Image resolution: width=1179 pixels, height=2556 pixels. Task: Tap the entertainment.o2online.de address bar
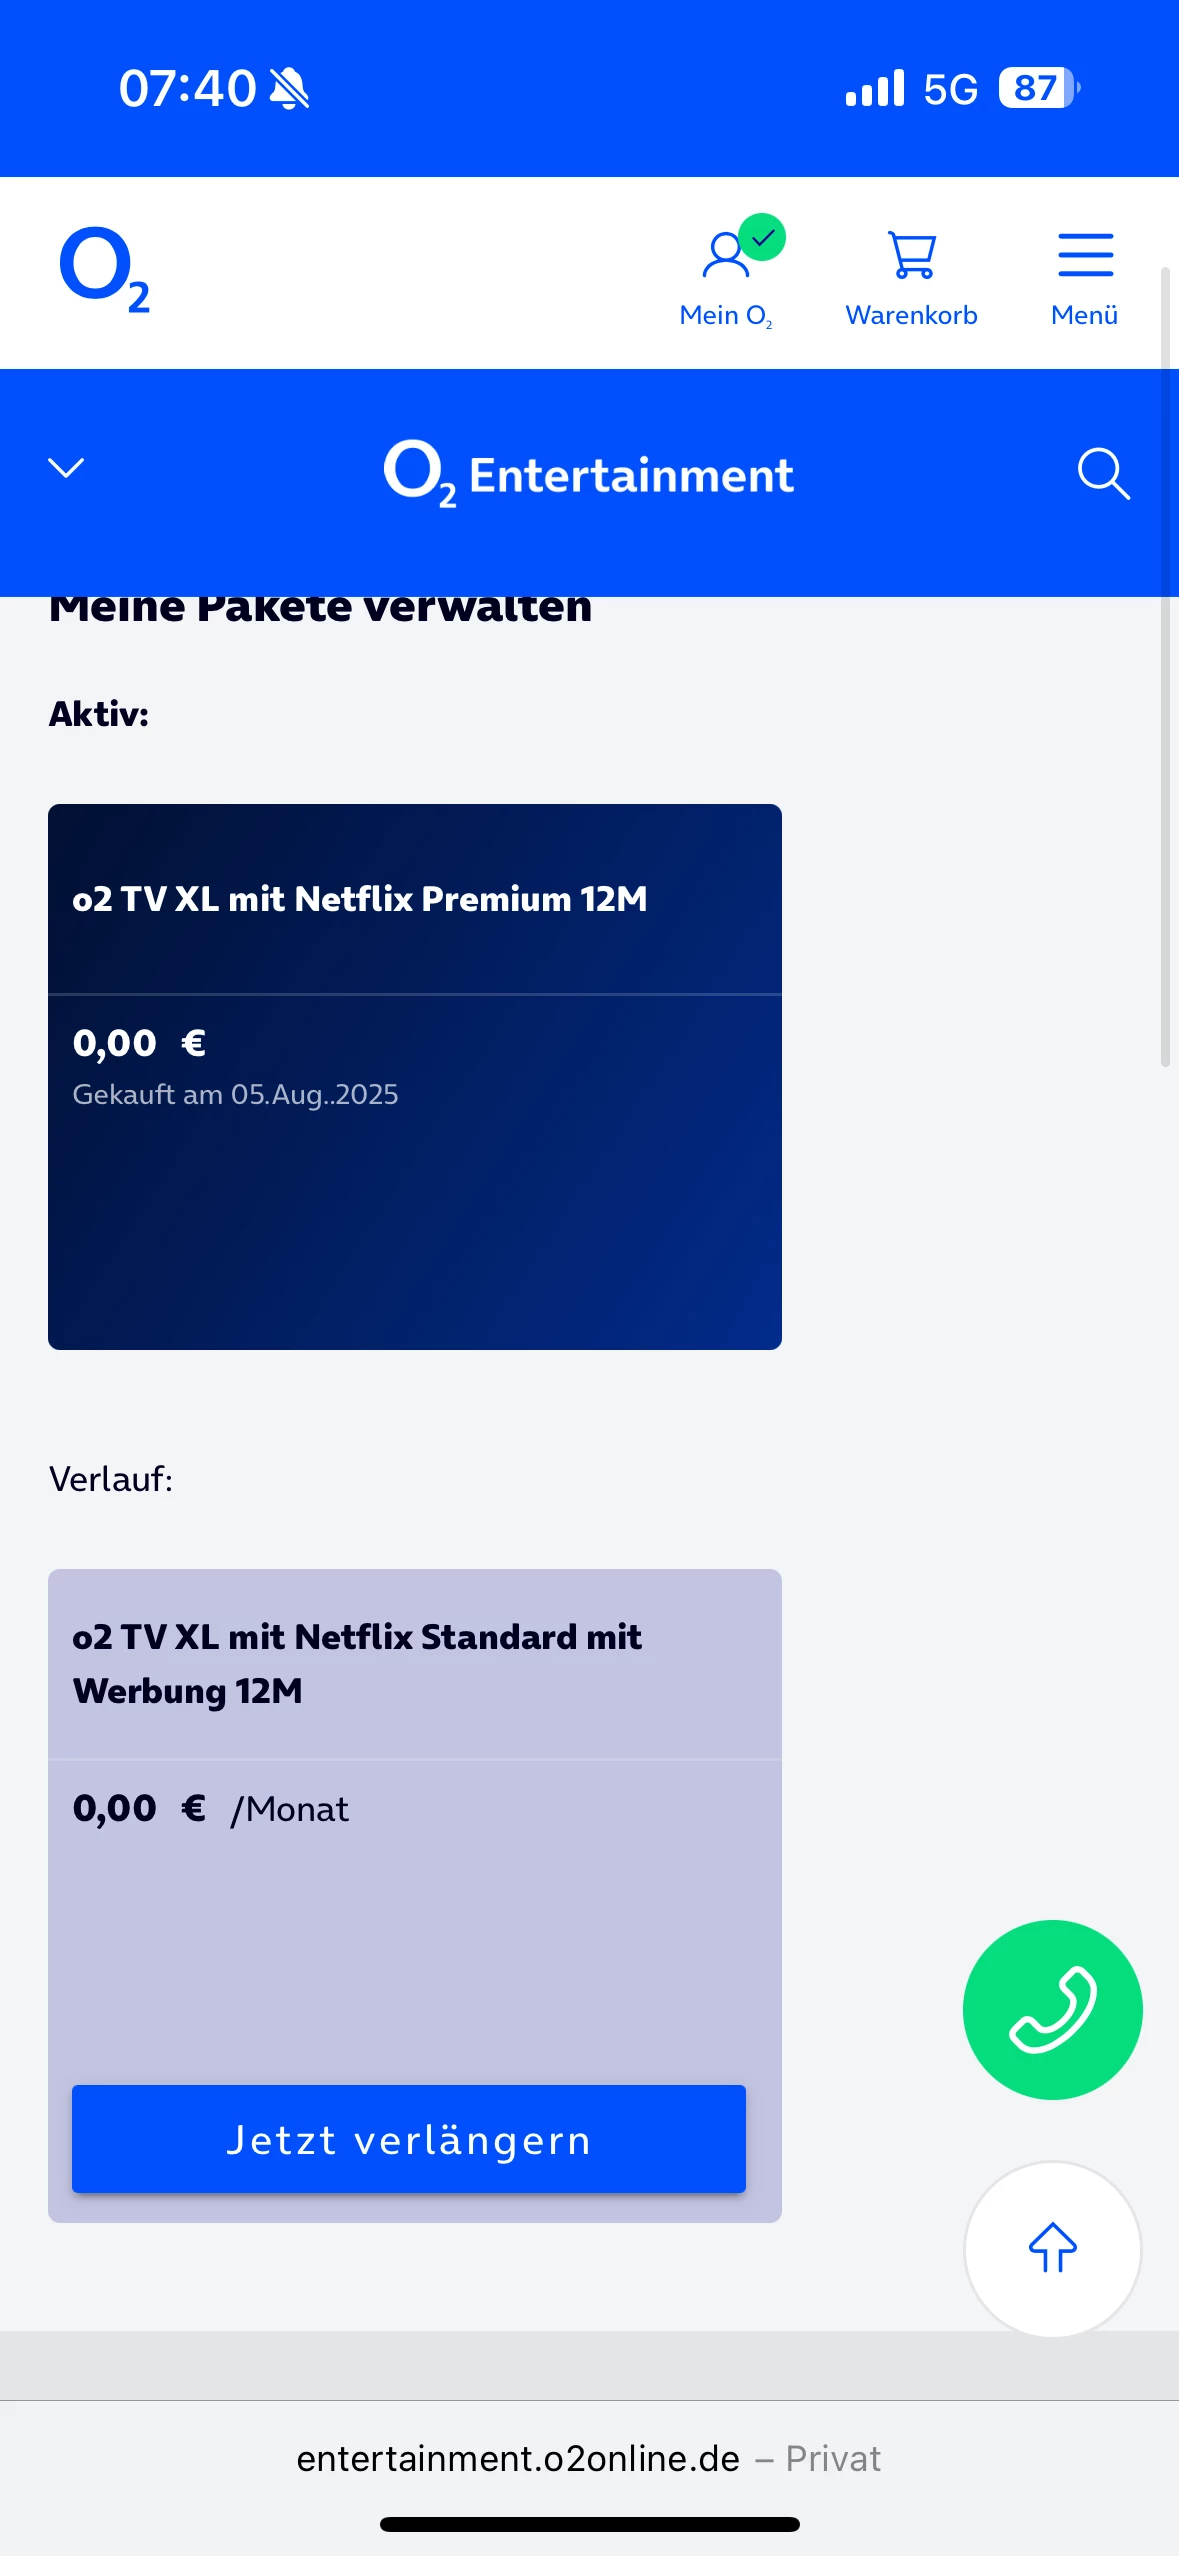coord(588,2458)
